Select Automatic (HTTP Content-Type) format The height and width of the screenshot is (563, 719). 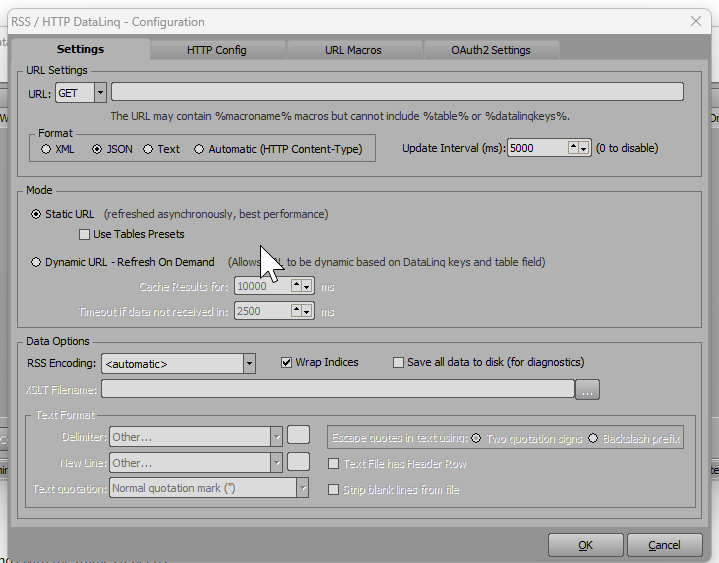coord(199,149)
